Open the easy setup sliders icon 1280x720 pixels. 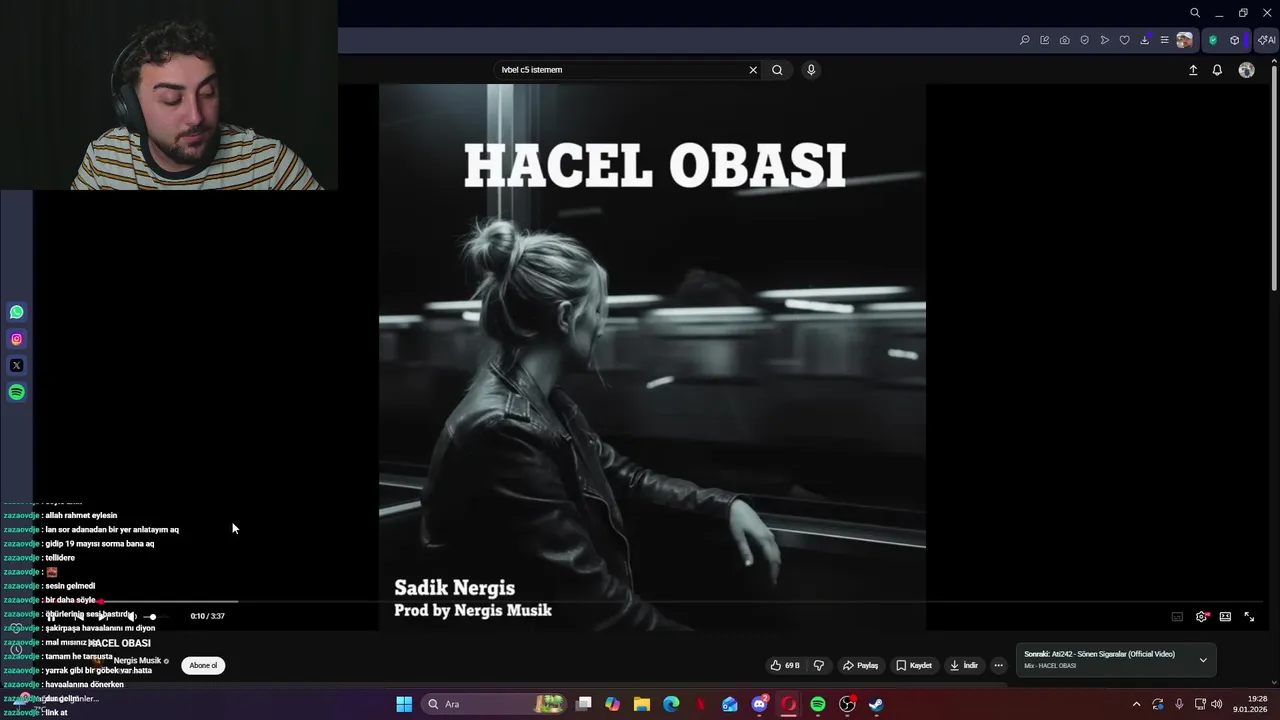pyautogui.click(x=1164, y=40)
